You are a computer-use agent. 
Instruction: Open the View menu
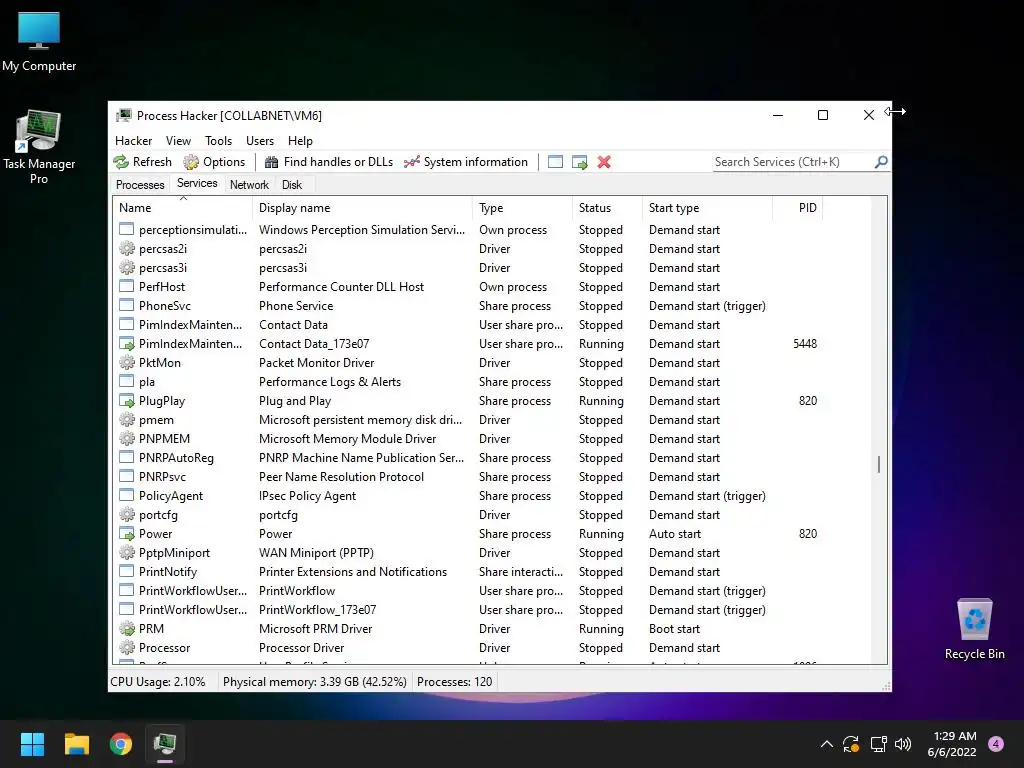point(178,141)
